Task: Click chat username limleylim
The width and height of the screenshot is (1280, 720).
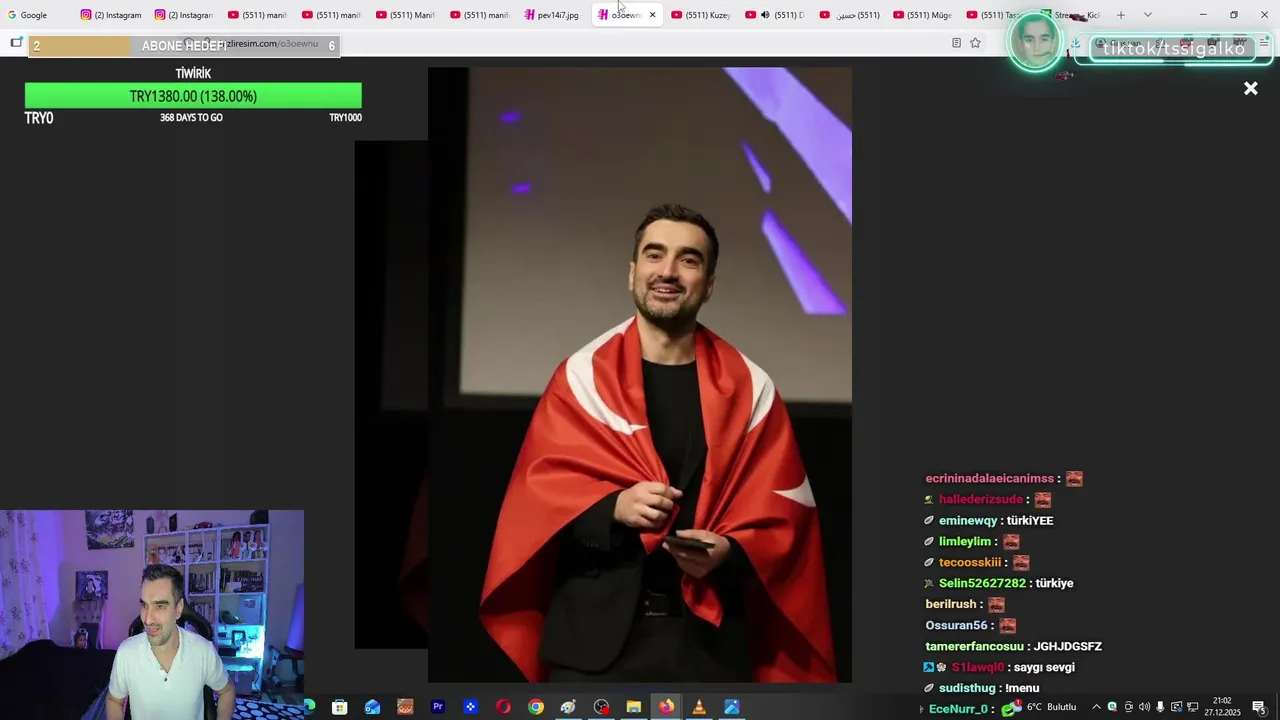Action: point(965,542)
